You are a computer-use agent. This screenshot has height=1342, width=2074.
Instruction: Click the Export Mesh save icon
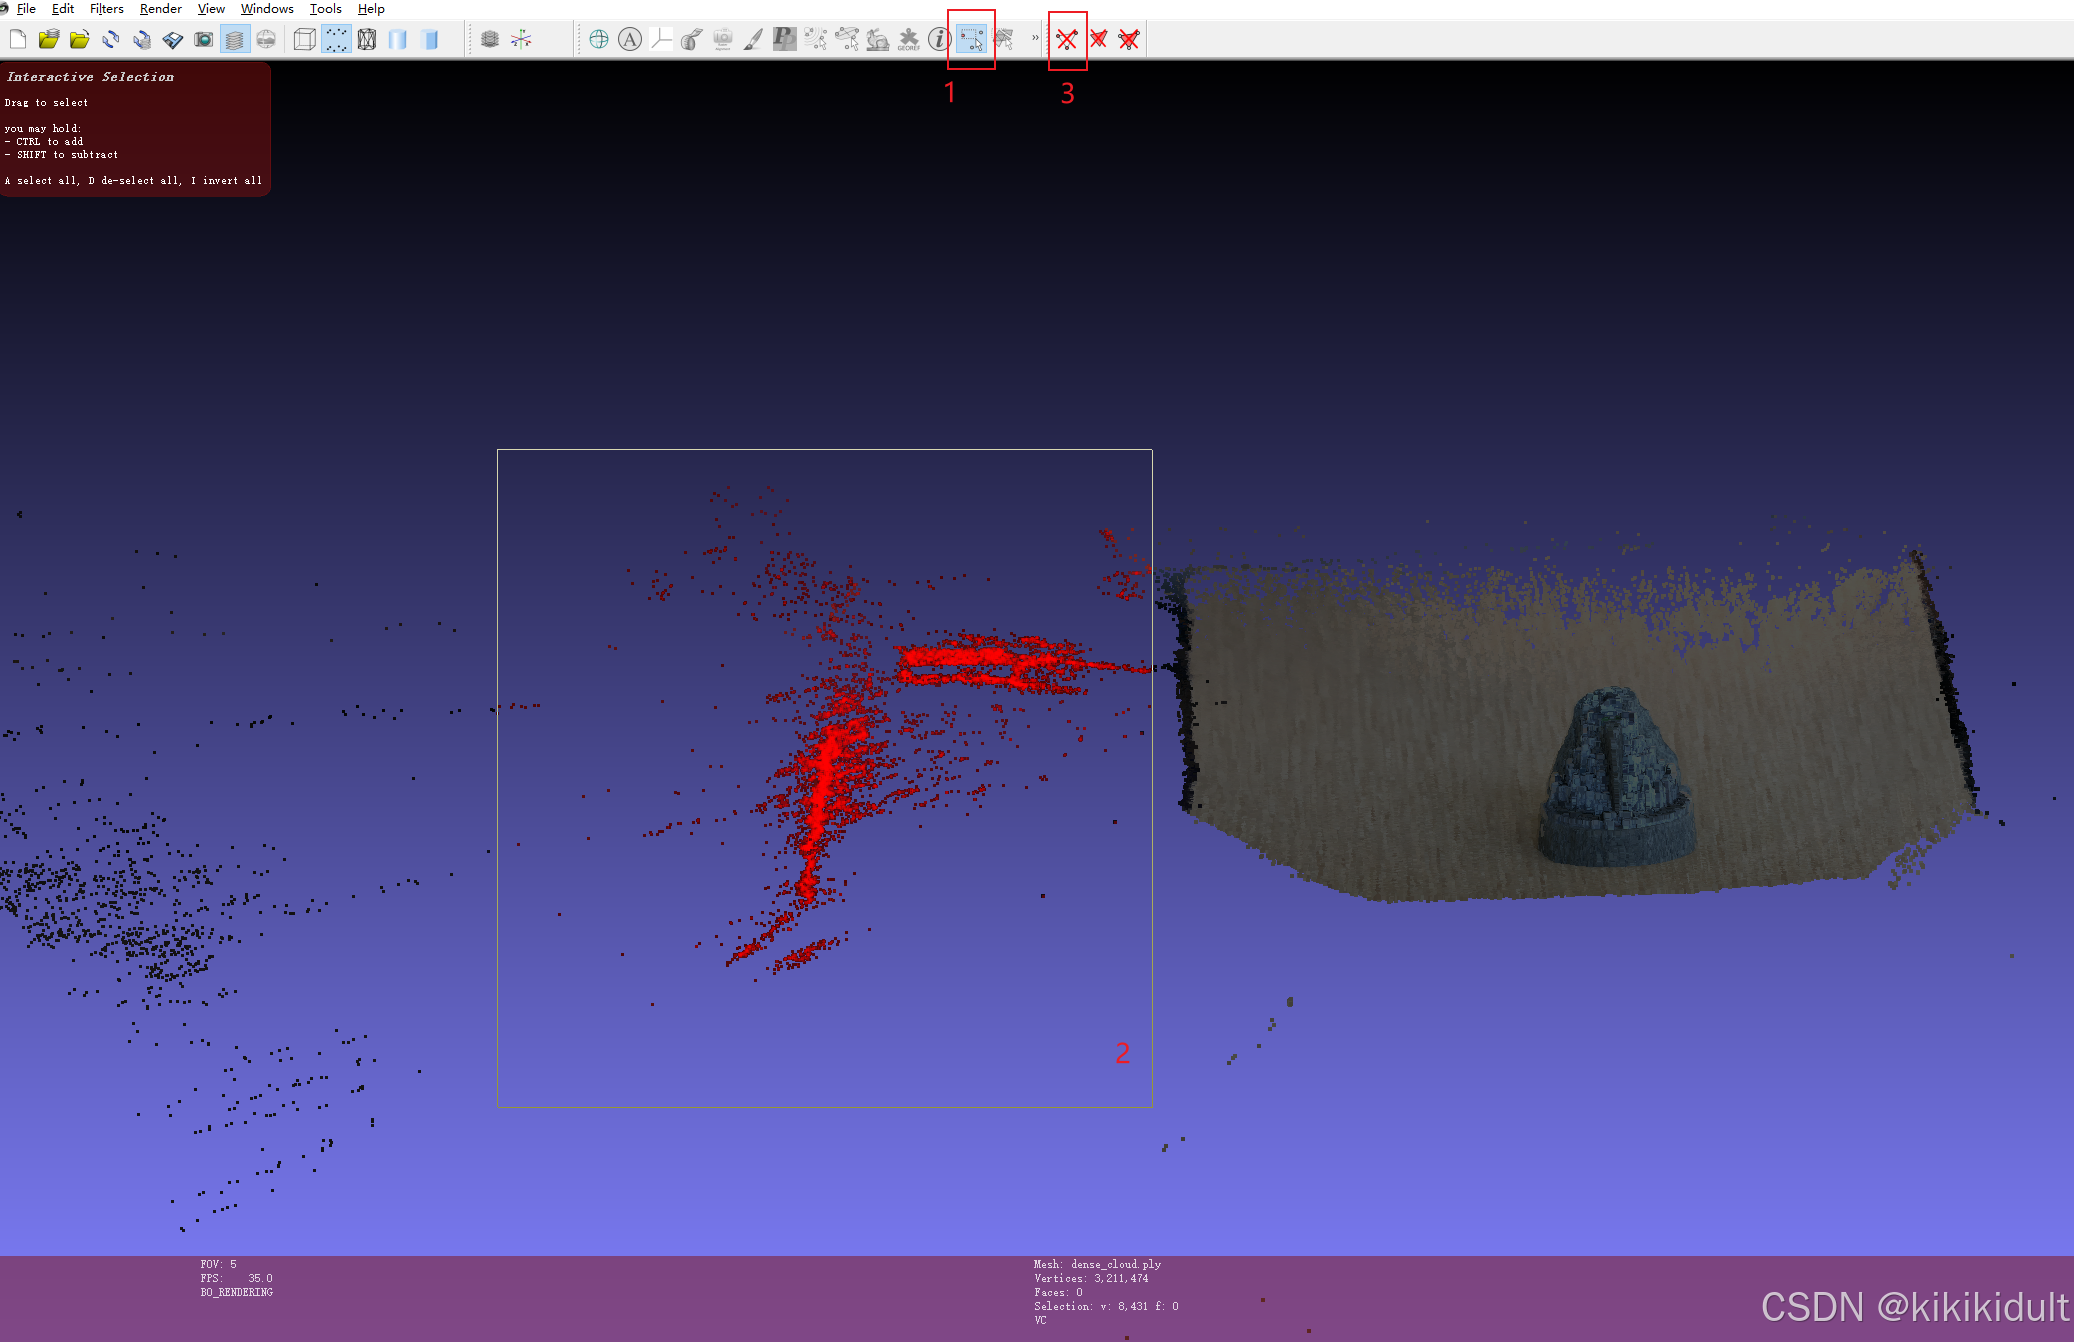click(173, 39)
